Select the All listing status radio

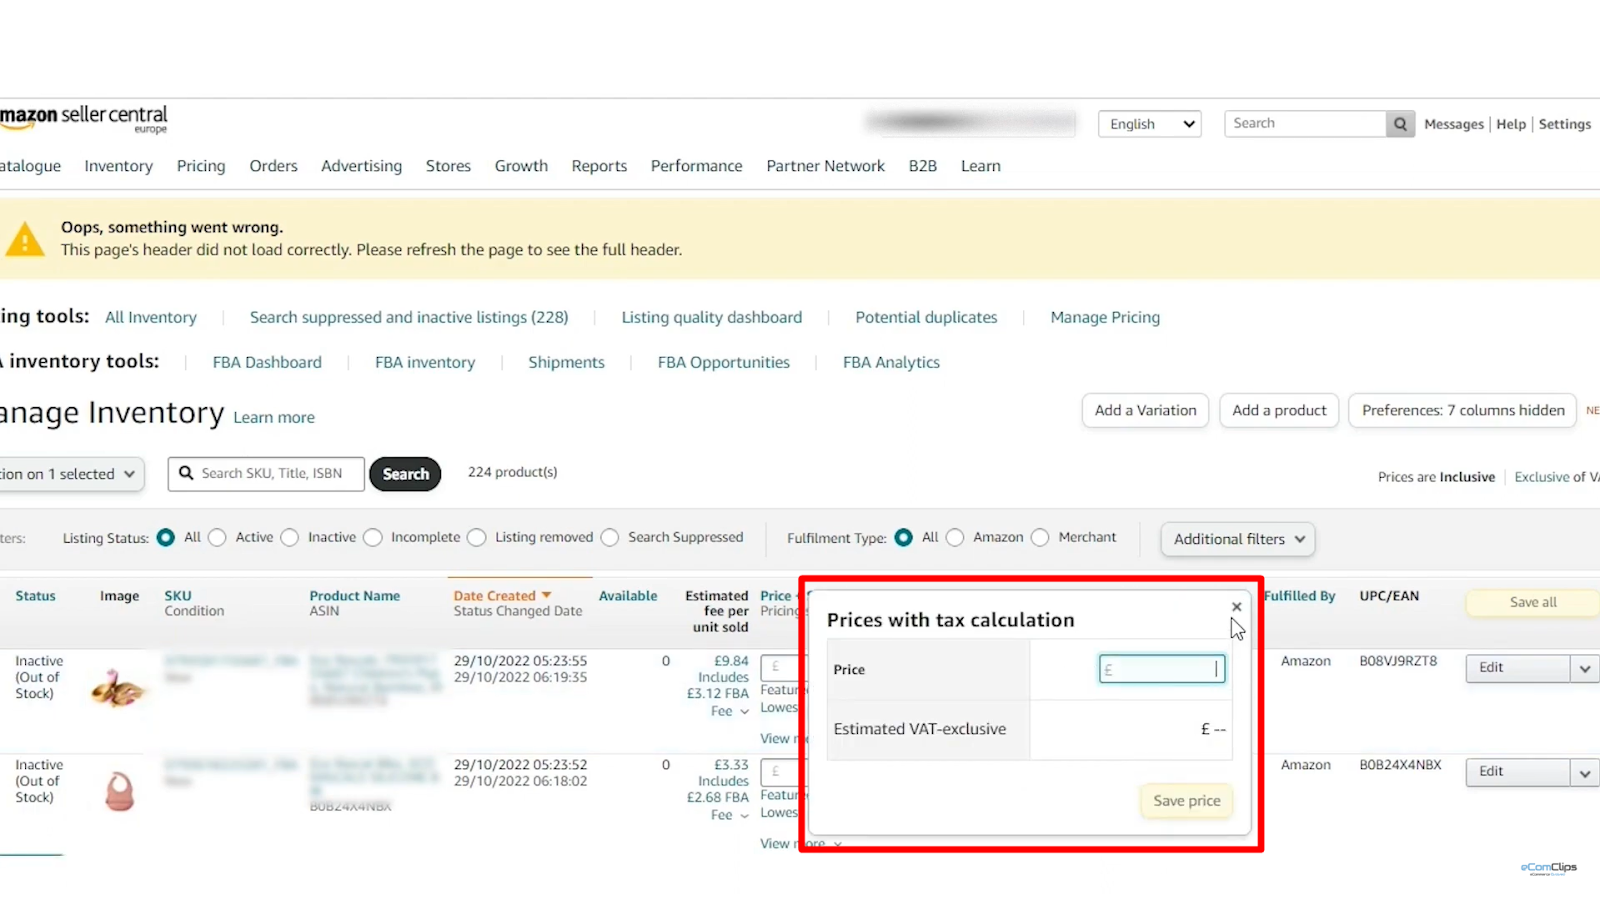tap(166, 538)
